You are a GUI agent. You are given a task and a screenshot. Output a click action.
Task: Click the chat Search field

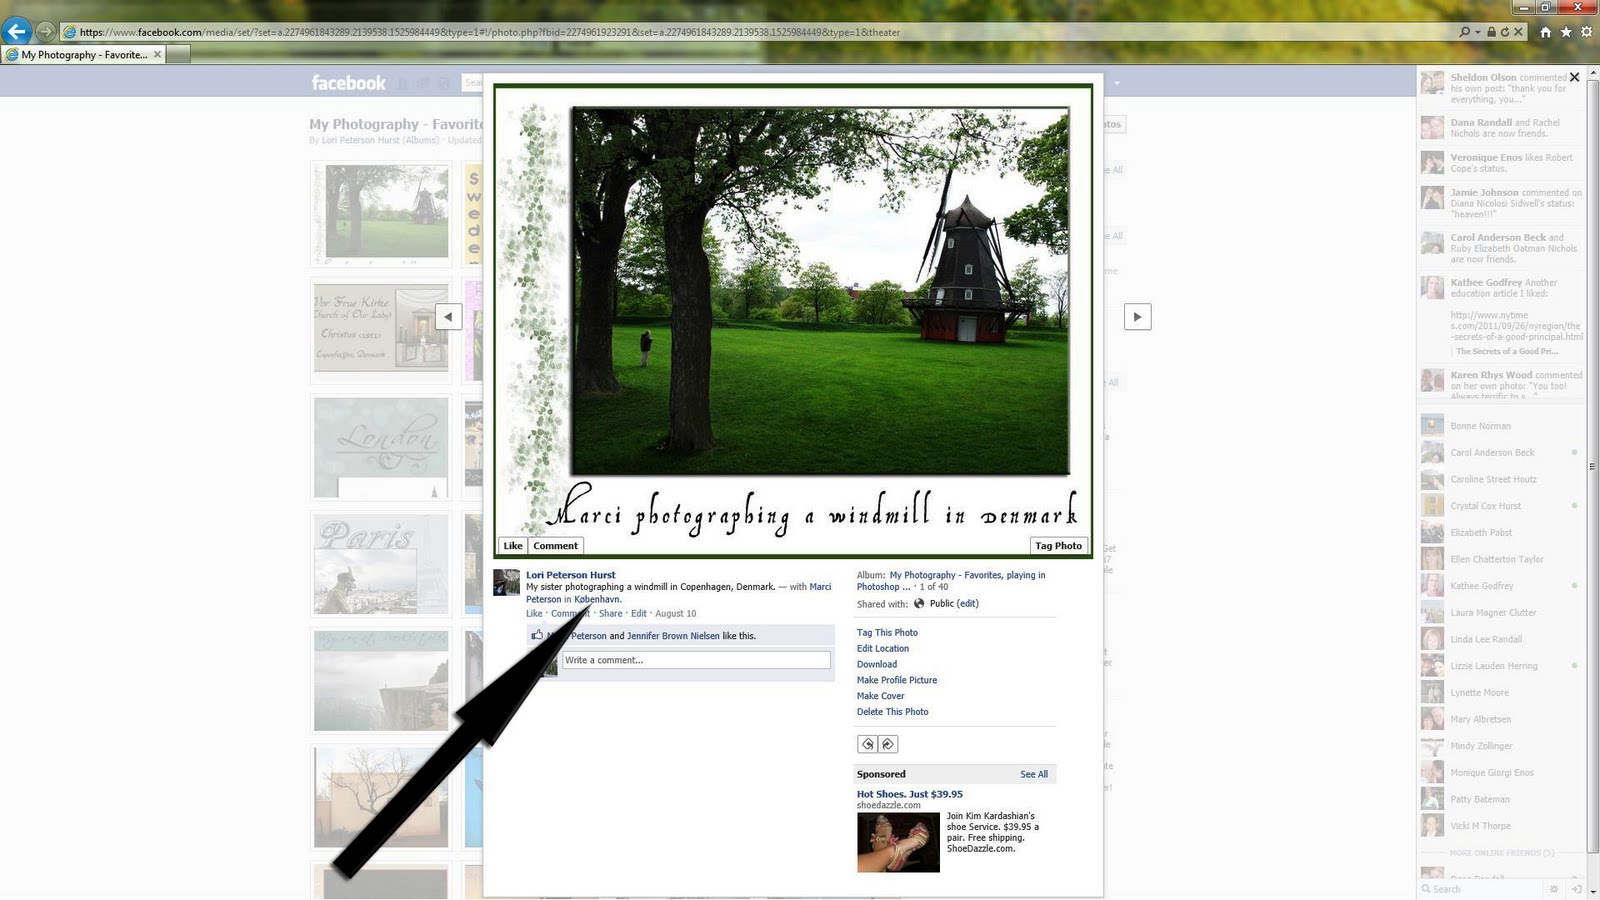tap(1482, 889)
